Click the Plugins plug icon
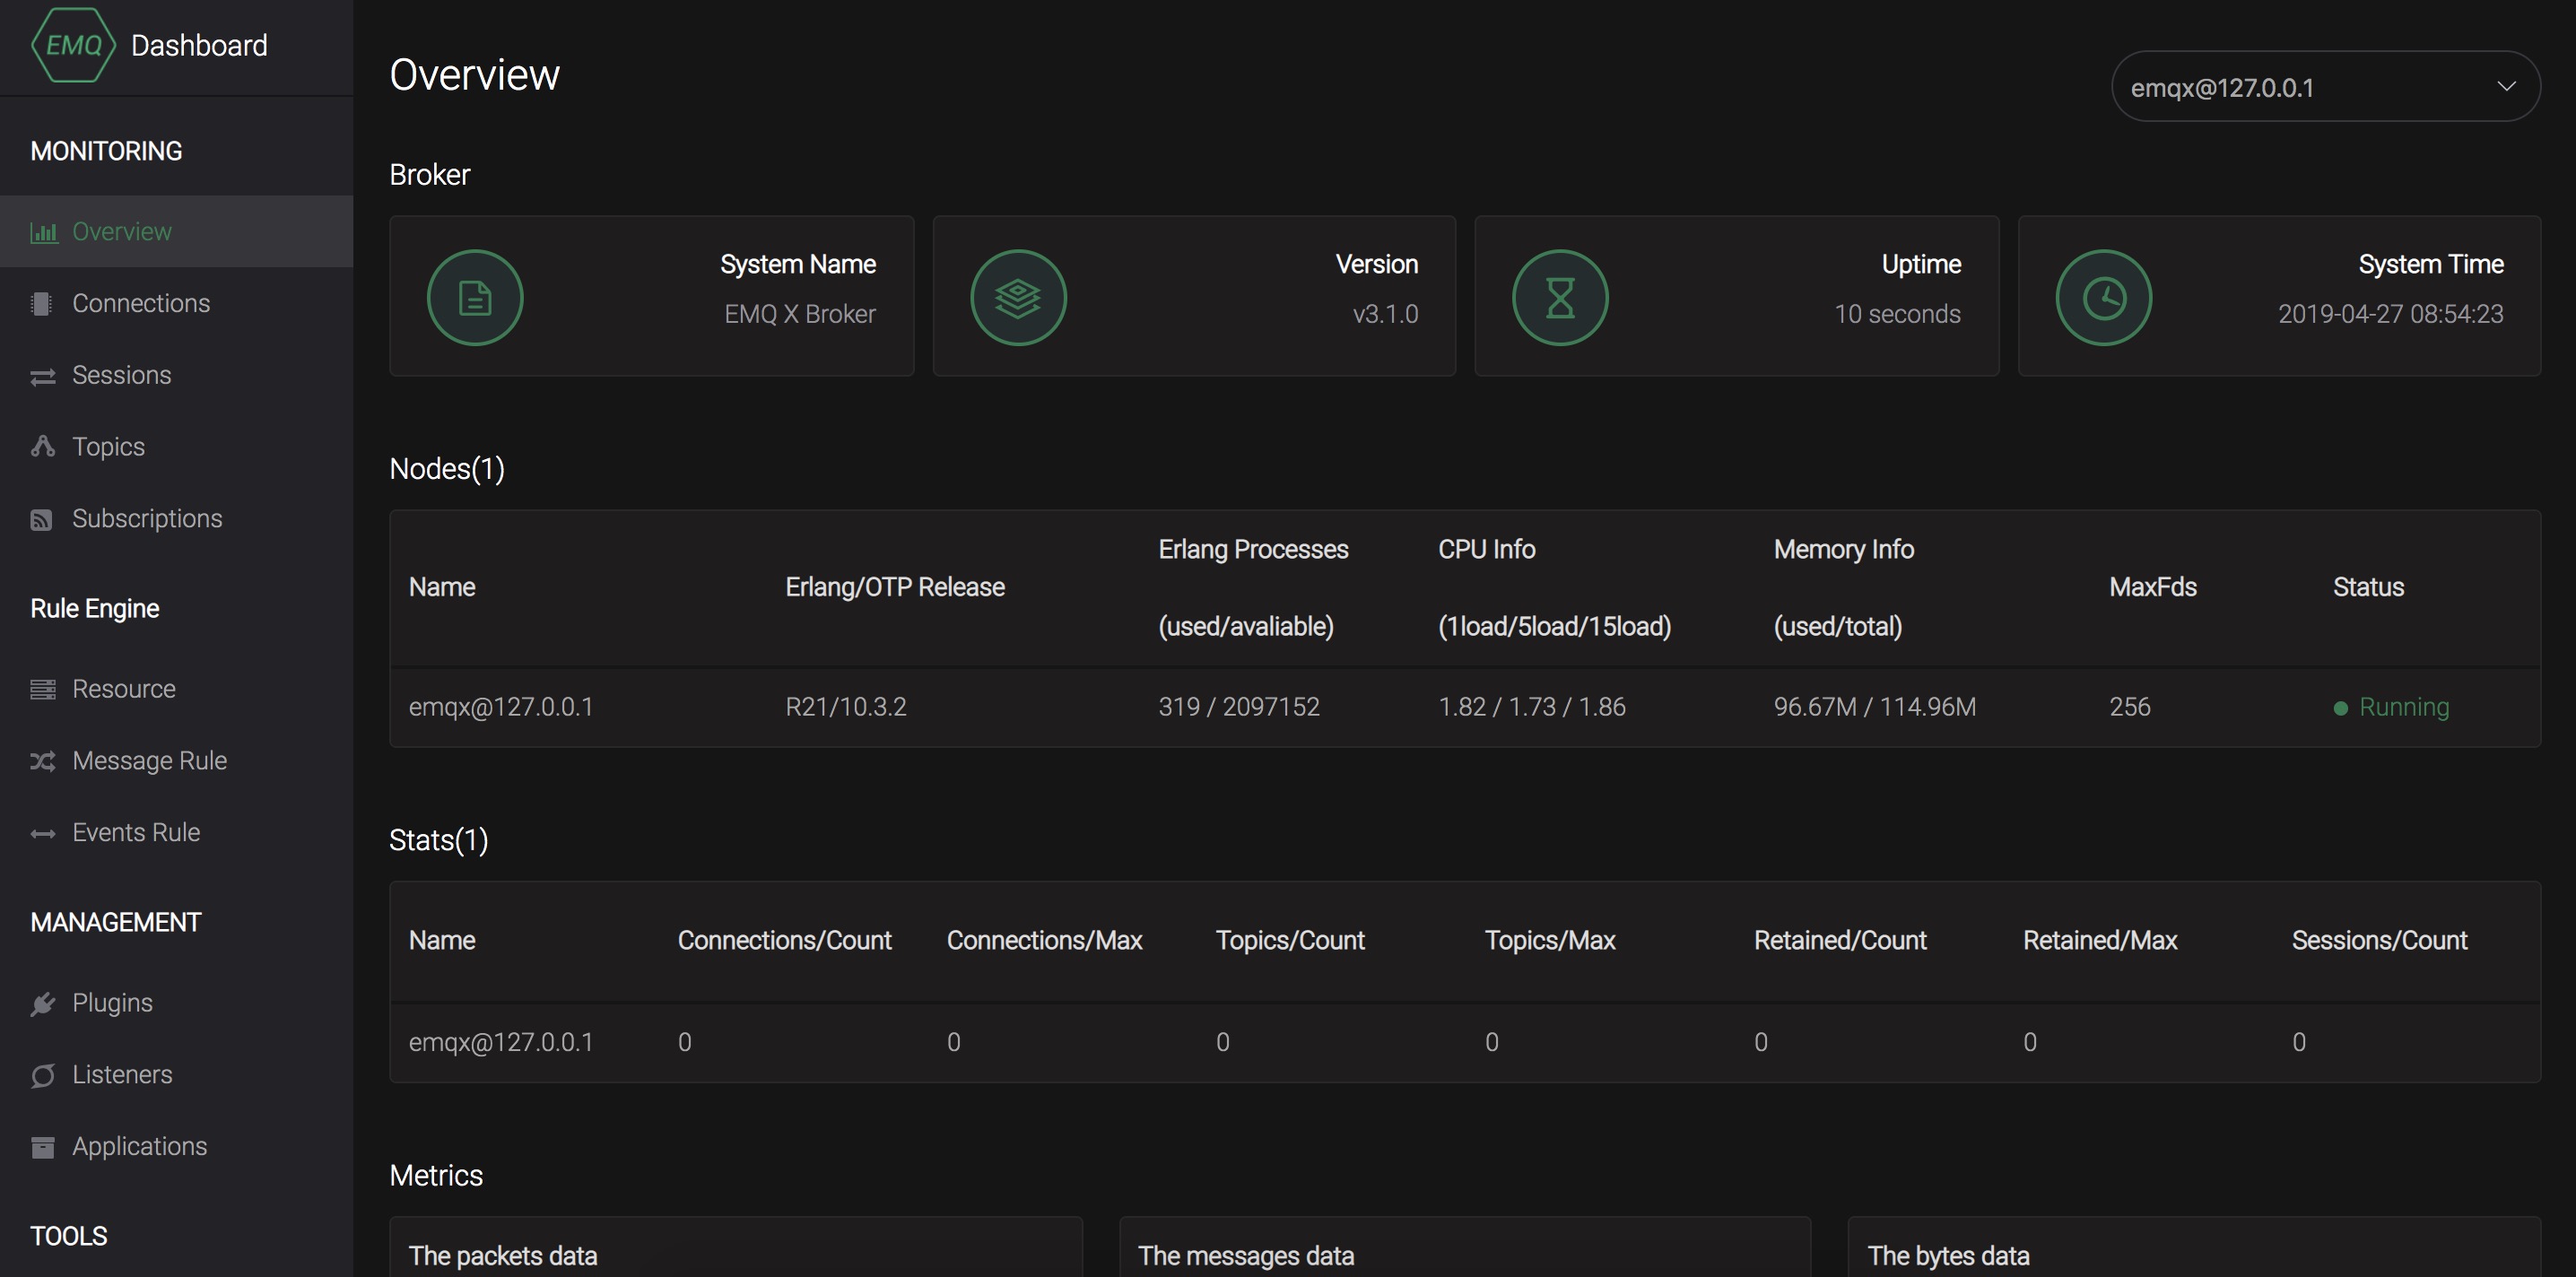The width and height of the screenshot is (2576, 1277). point(42,1004)
